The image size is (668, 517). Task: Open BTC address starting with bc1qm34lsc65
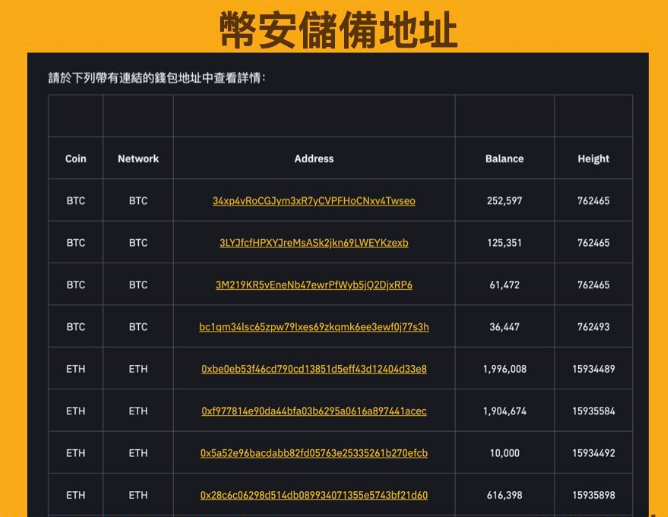click(x=314, y=327)
